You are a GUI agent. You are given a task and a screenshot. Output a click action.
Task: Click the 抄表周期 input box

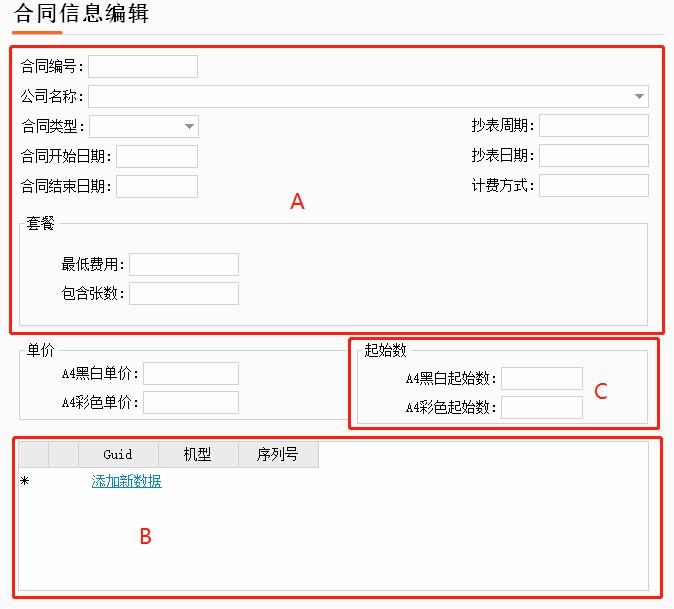click(594, 125)
